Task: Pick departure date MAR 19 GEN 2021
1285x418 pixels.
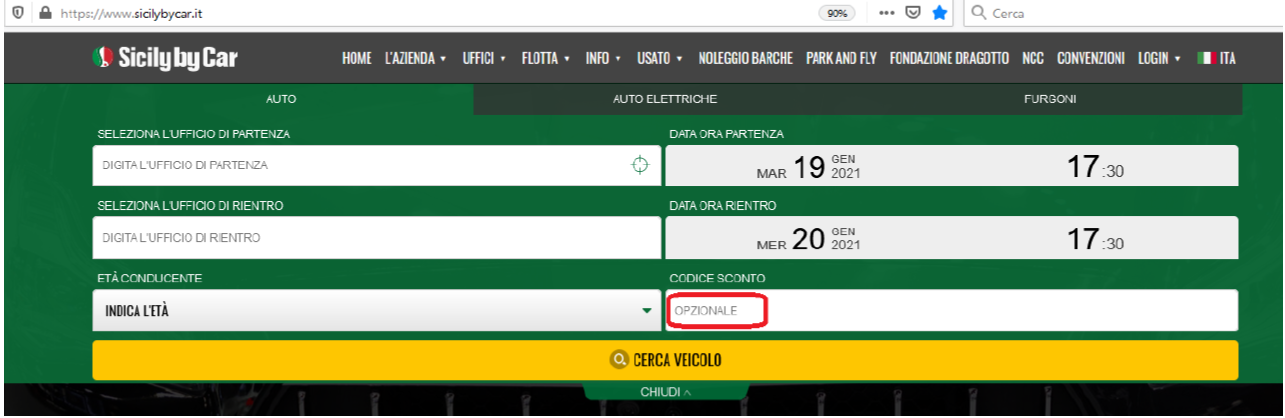Action: [809, 166]
